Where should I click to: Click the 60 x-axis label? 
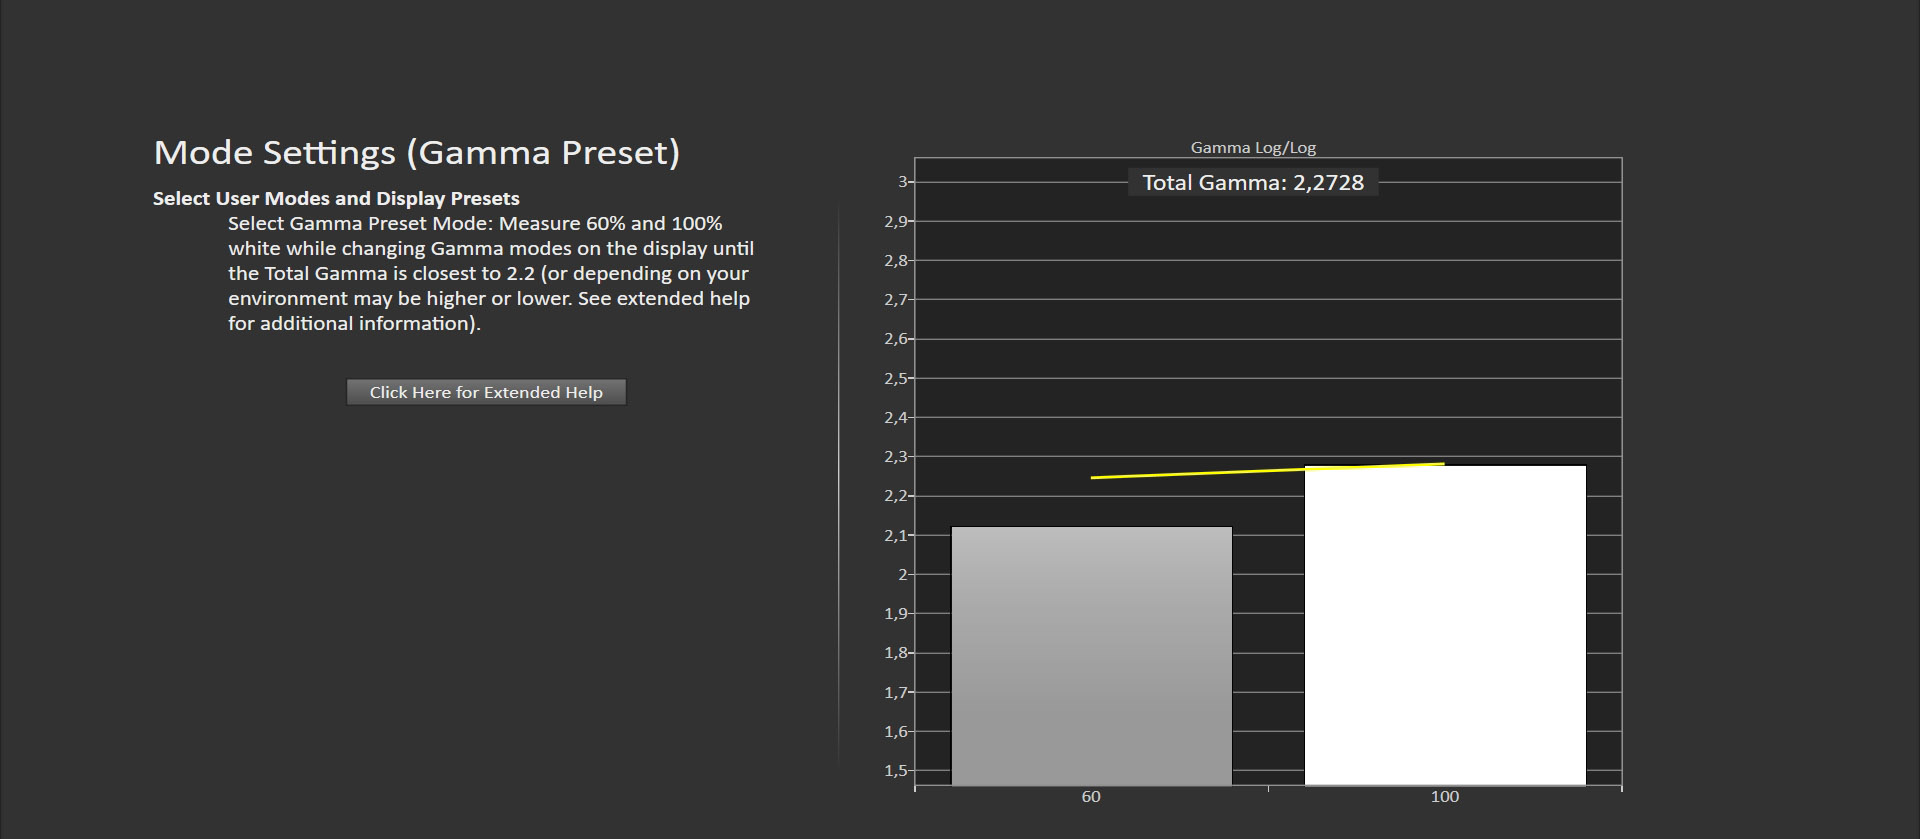(1091, 797)
